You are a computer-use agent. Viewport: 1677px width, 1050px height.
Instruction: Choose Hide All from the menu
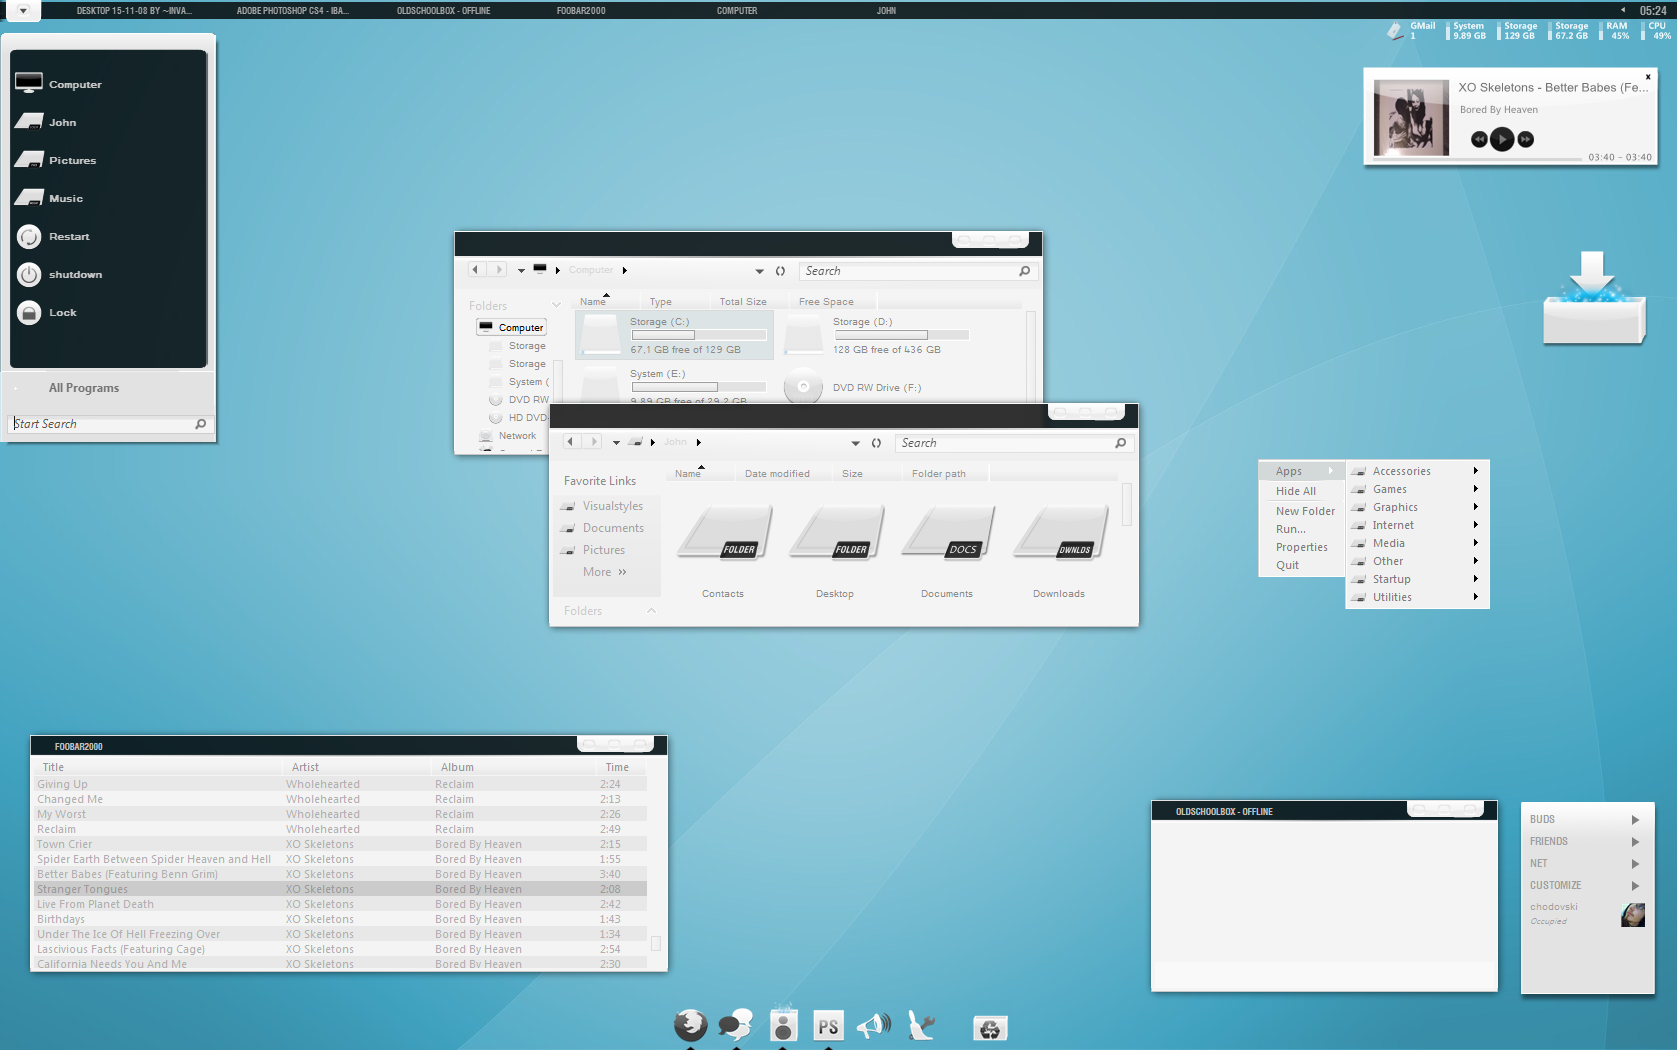(1296, 491)
